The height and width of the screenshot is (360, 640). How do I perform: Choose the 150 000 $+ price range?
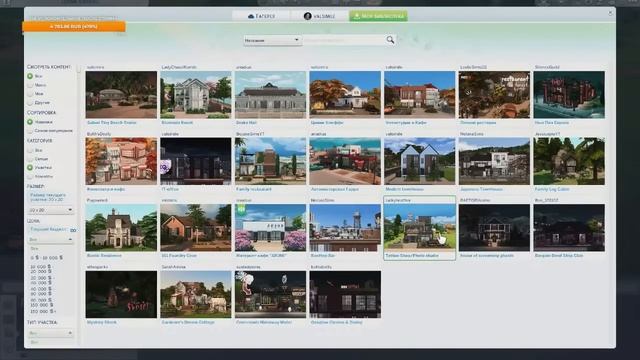(x=43, y=311)
